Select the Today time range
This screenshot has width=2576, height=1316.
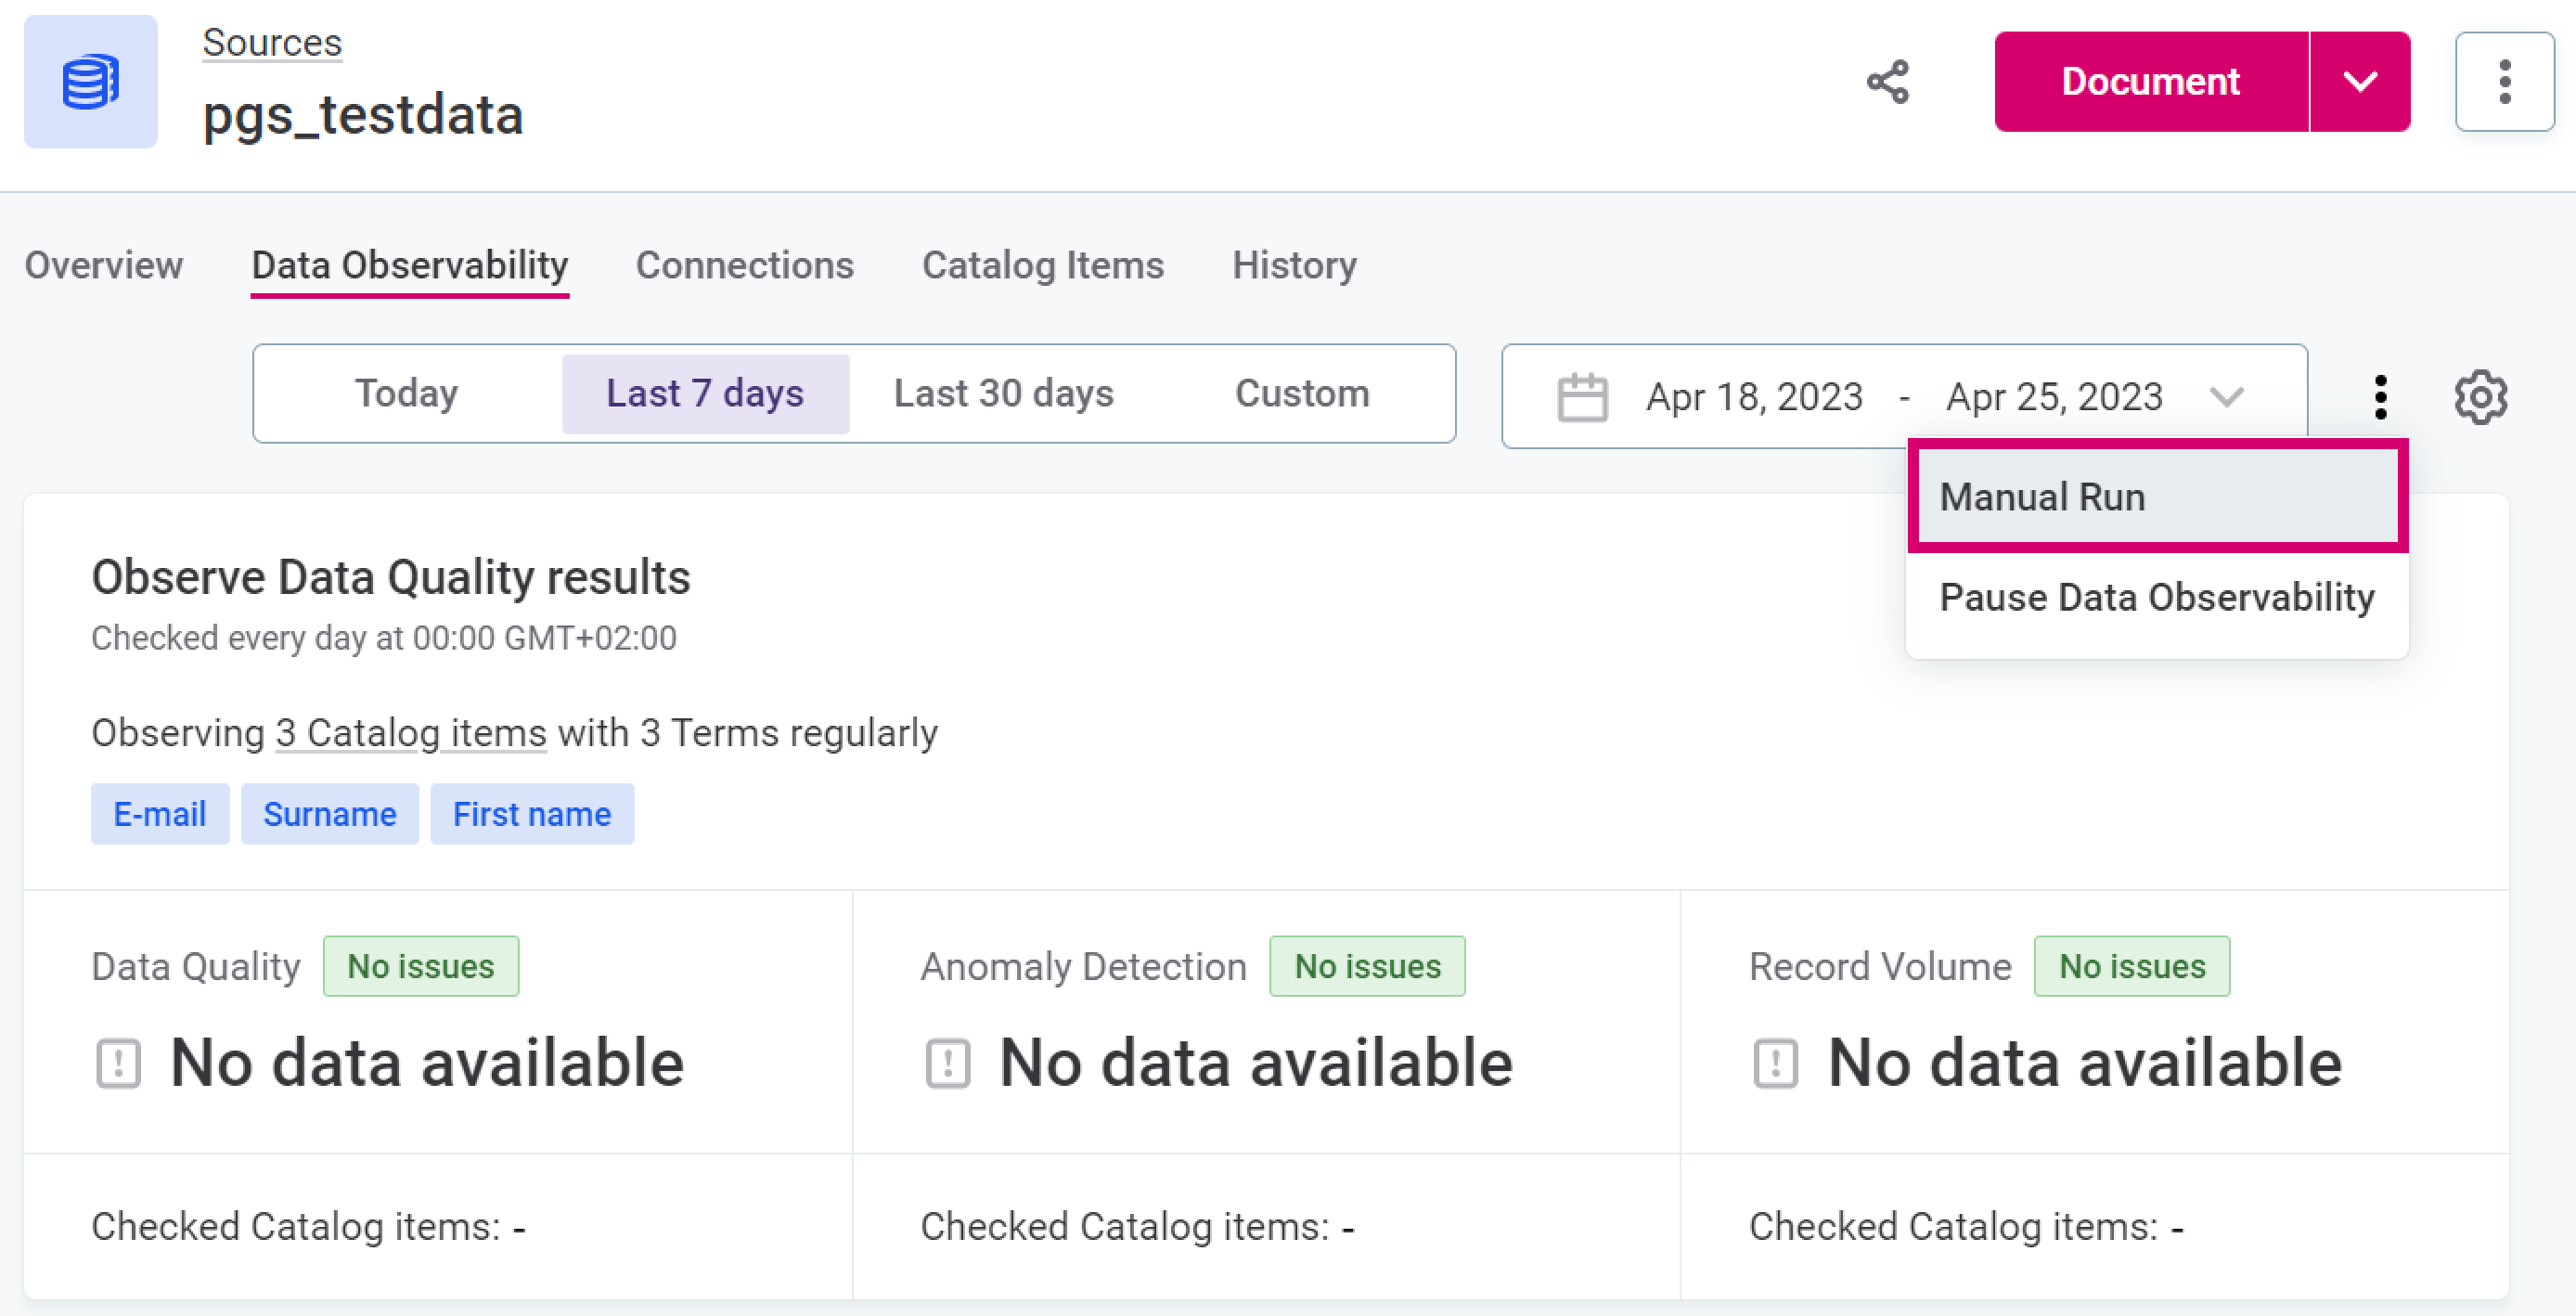pyautogui.click(x=406, y=394)
